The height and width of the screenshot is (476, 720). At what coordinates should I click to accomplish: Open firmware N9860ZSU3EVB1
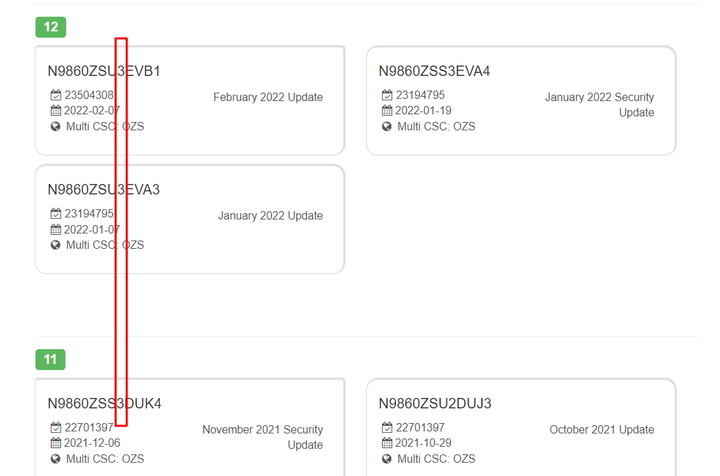point(104,72)
